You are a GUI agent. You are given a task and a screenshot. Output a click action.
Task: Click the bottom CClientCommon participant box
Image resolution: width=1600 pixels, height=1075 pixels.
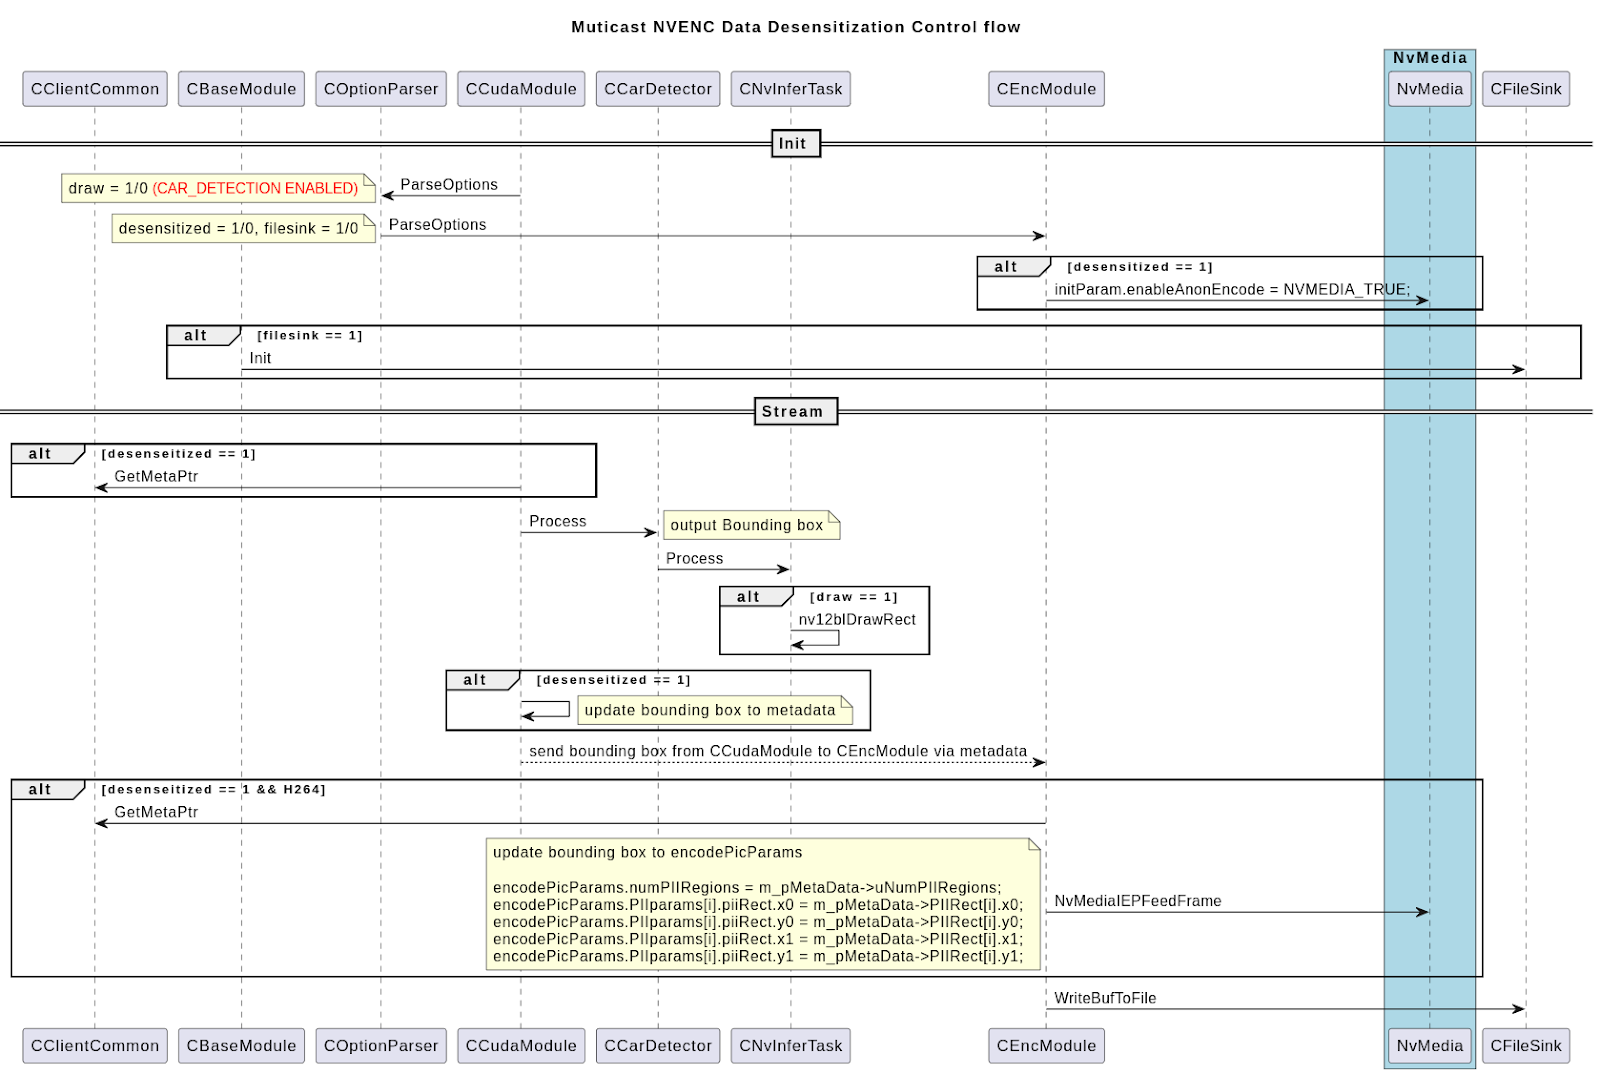pos(95,1046)
